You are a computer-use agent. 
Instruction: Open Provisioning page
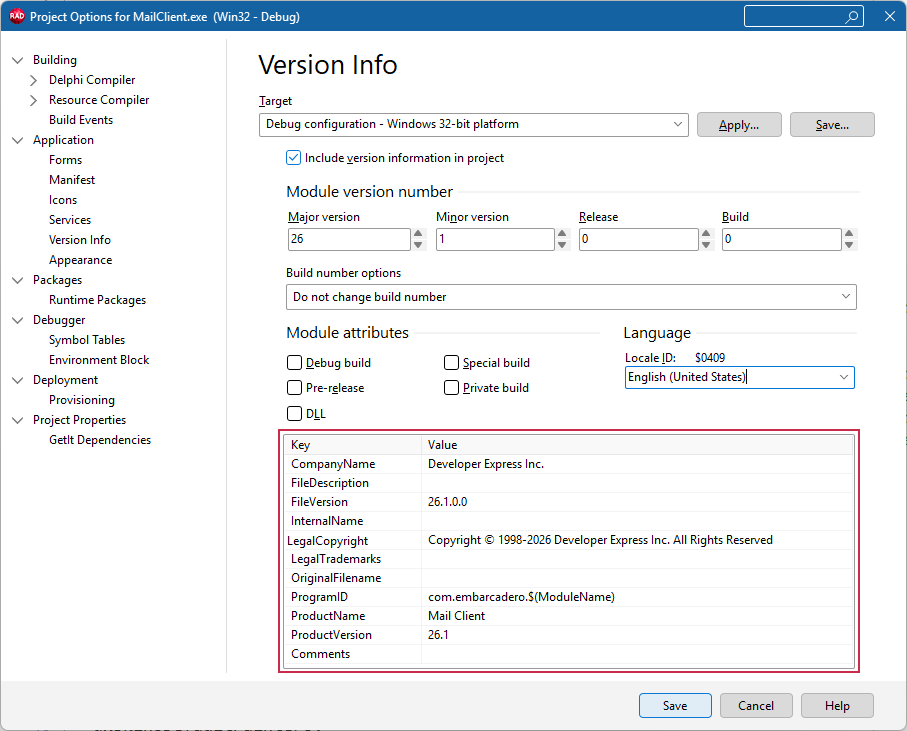coord(82,400)
